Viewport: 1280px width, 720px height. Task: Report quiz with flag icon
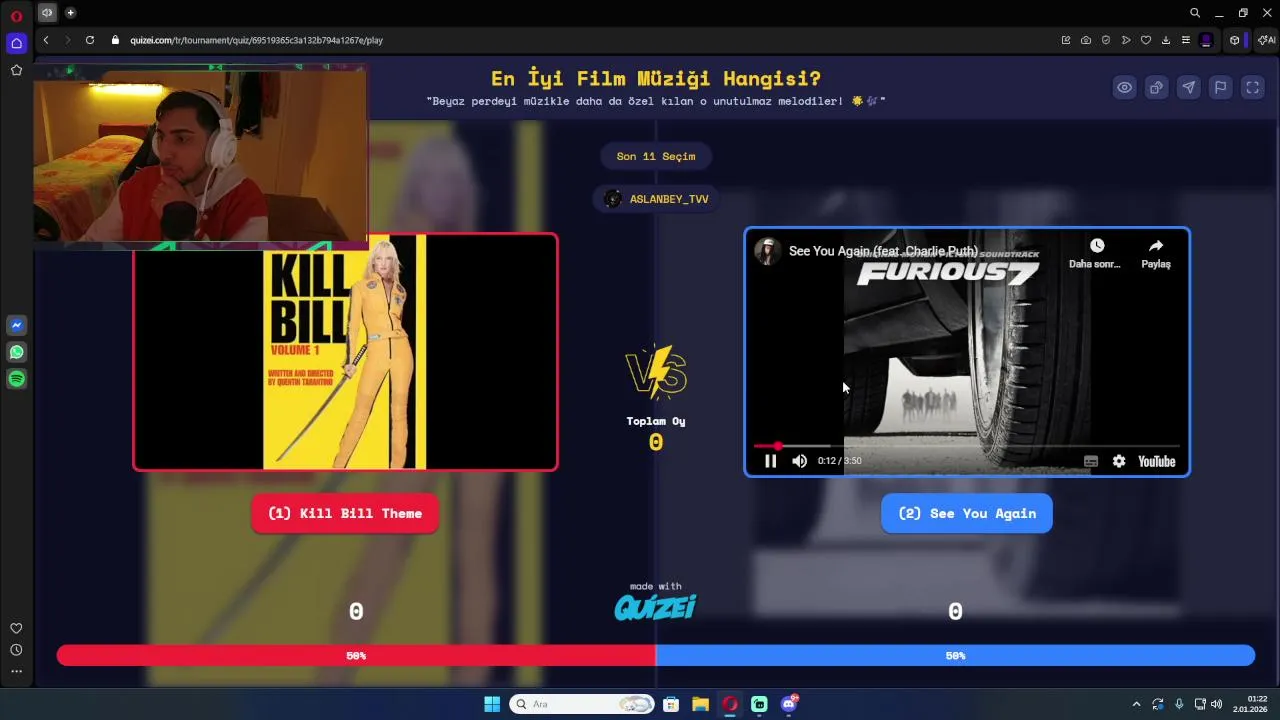tap(1220, 87)
